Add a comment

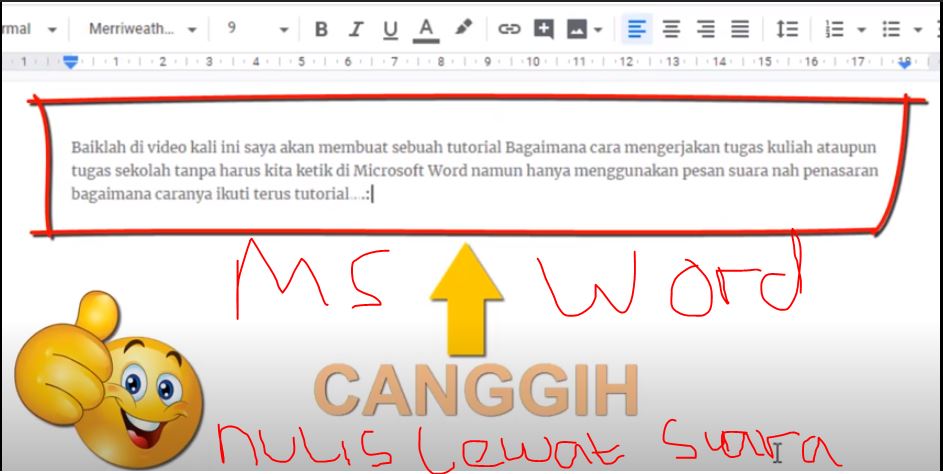(x=543, y=29)
